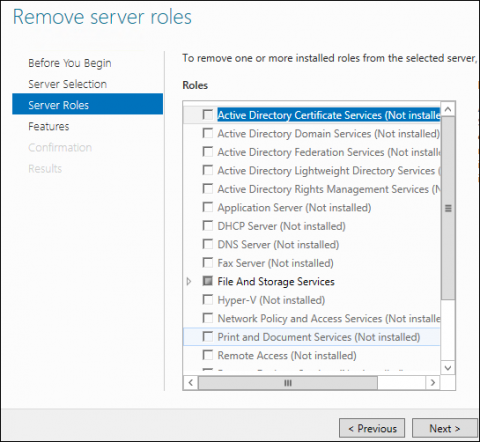This screenshot has width=480, height=442.
Task: Check the DHCP Server checkbox
Action: pyautogui.click(x=208, y=226)
